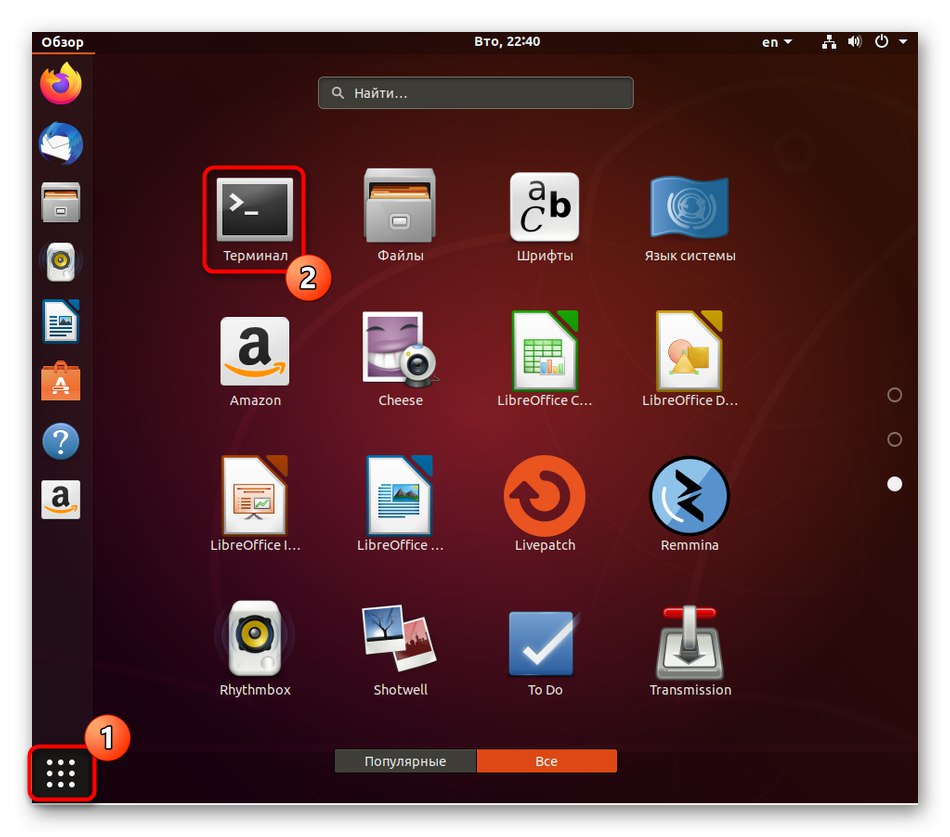Switch to the Популярные tab
The image size is (950, 837).
(405, 761)
